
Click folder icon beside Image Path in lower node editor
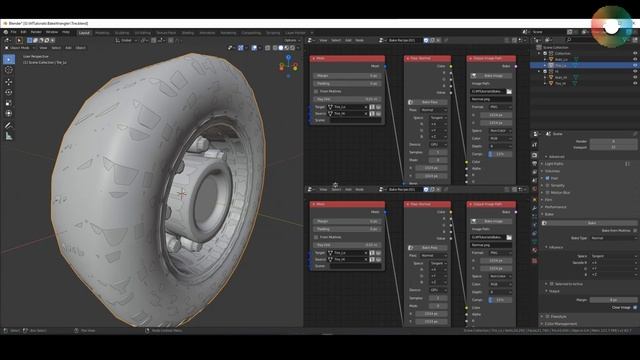pyautogui.click(x=509, y=237)
